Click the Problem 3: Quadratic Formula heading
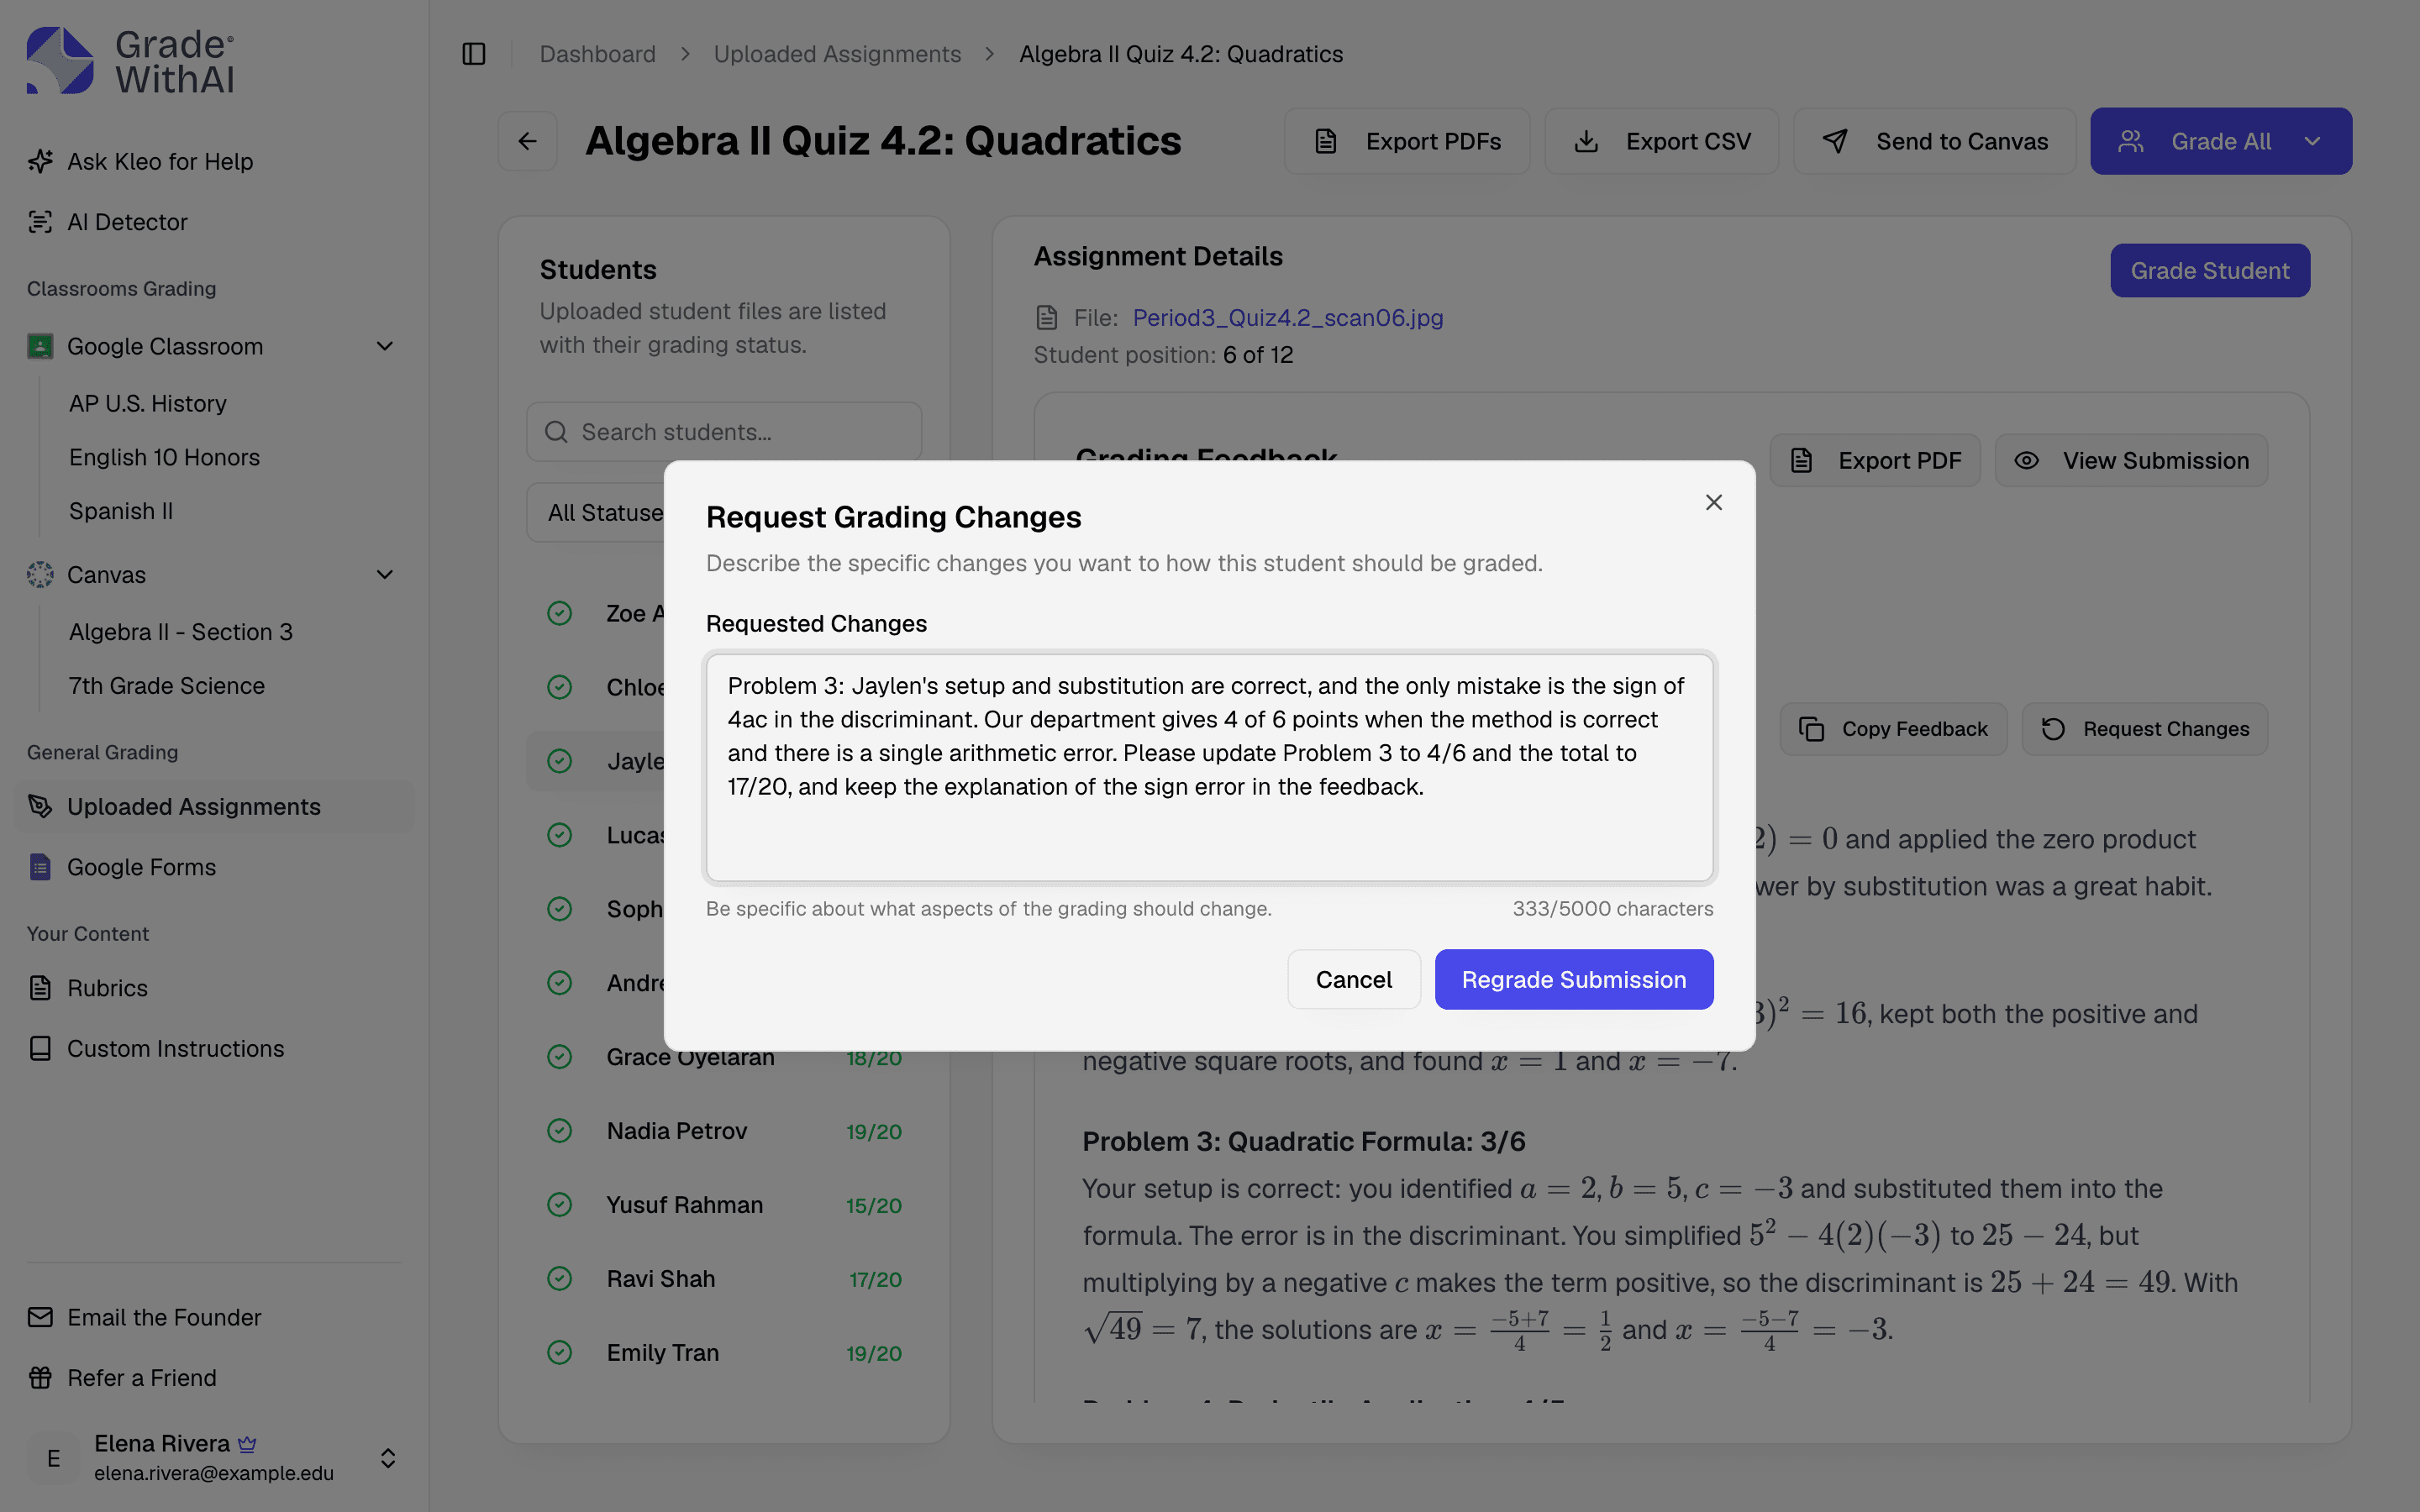 1304,1141
